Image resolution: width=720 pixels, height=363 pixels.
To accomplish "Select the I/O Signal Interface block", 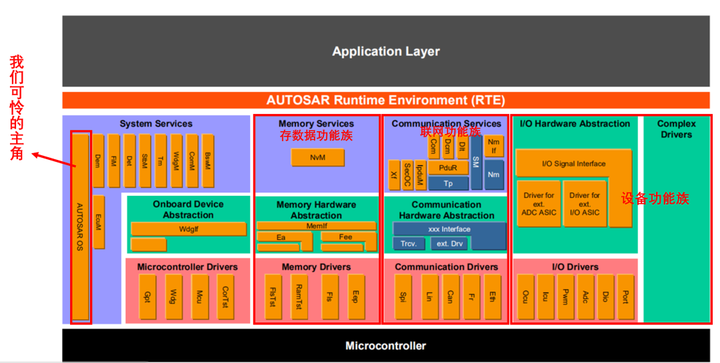I will [574, 163].
